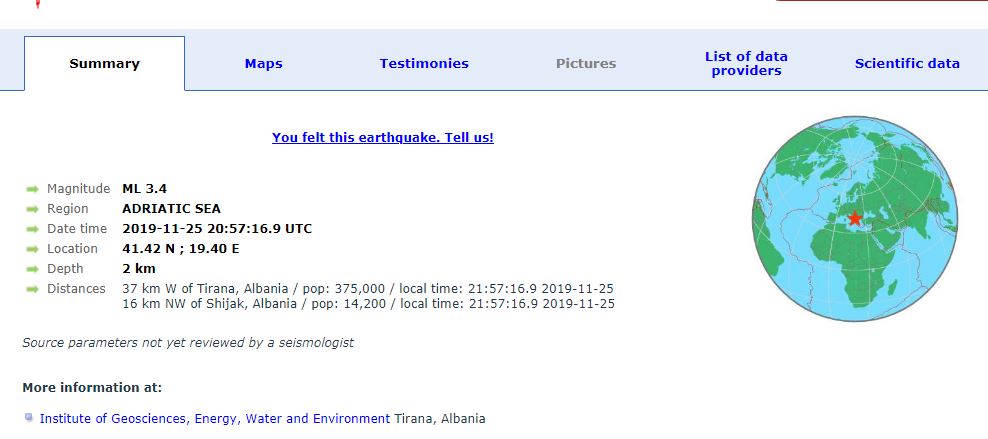
Task: Select the Summary tab
Action: [x=104, y=63]
